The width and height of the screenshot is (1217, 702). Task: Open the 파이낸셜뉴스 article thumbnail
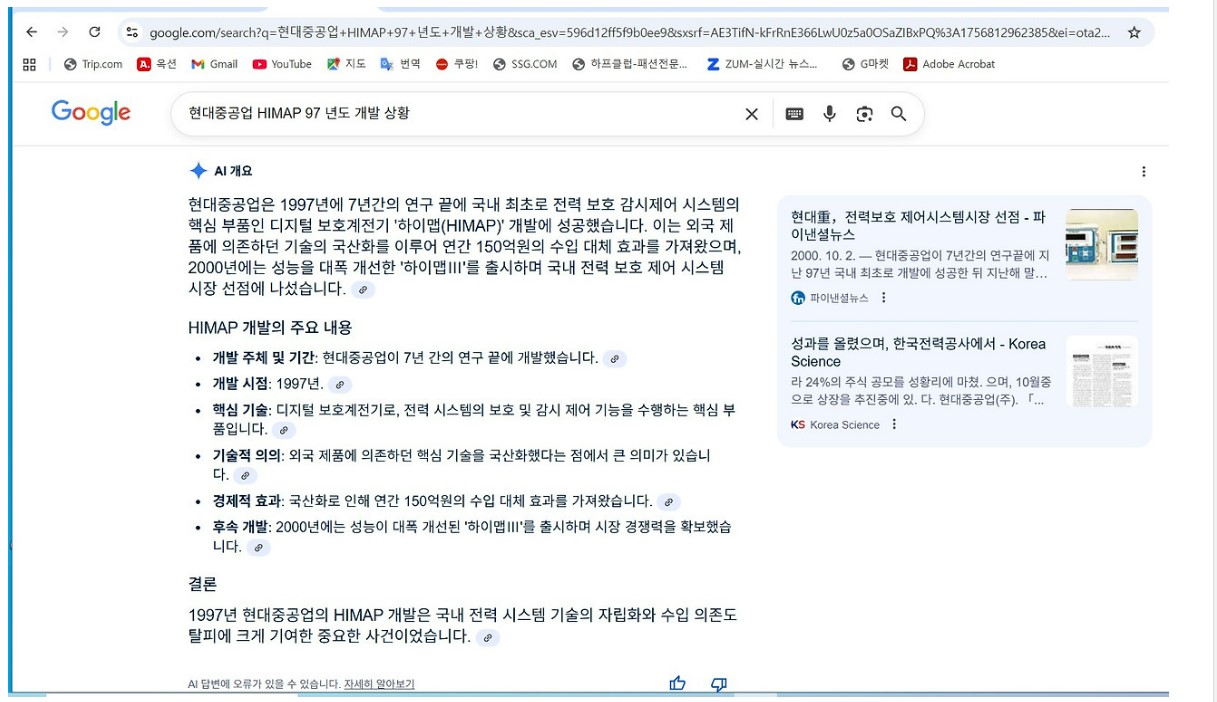(x=1101, y=244)
